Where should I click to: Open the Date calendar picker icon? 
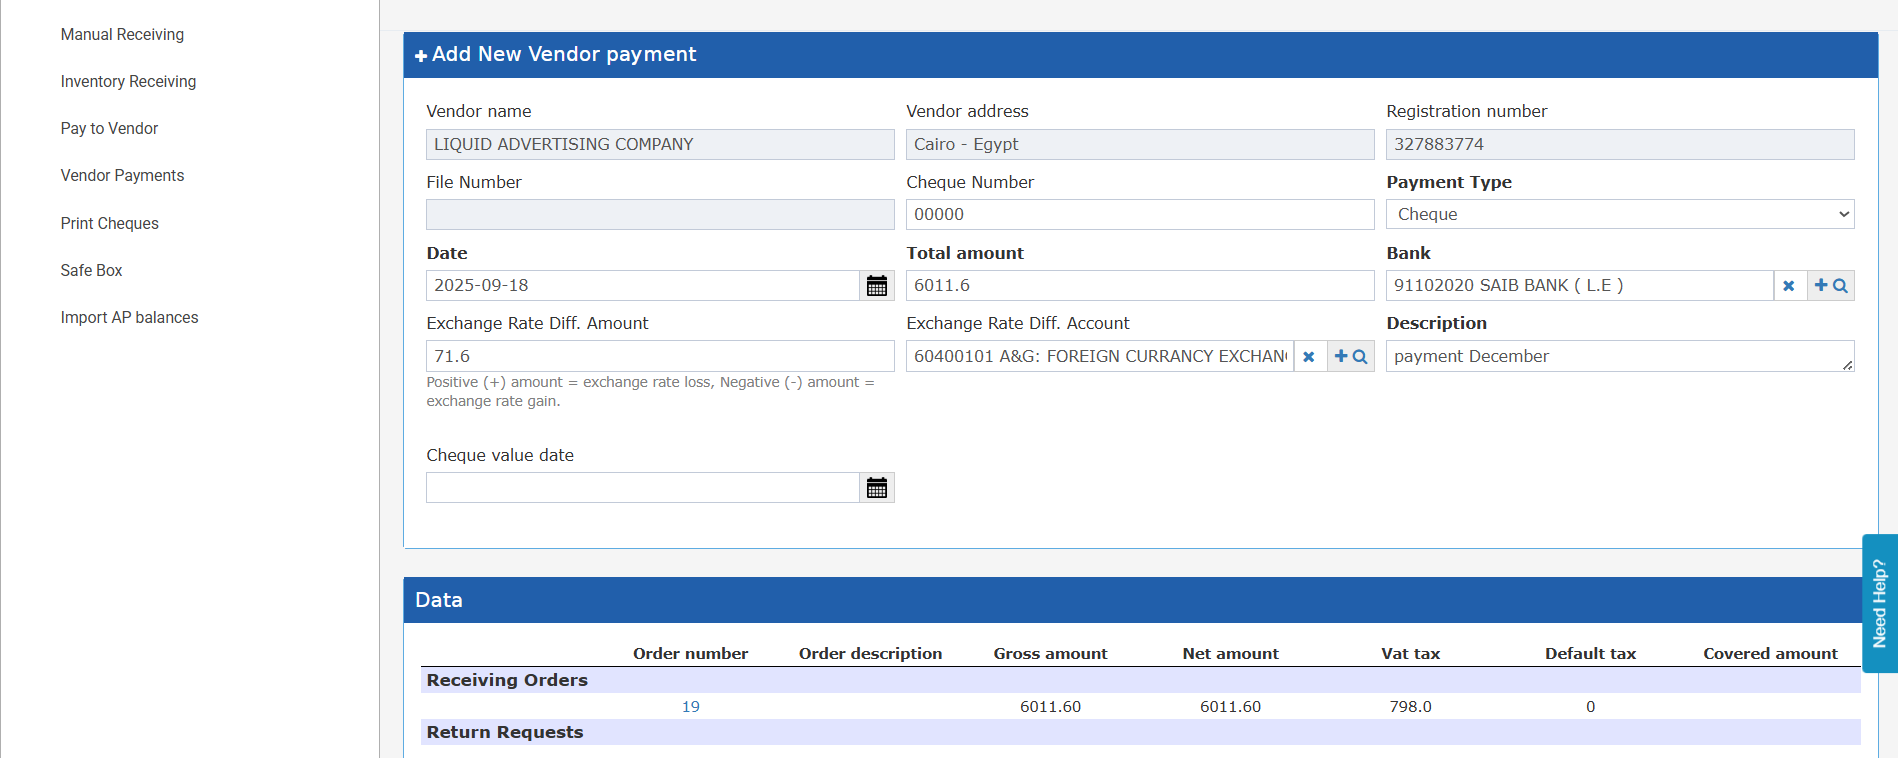pos(877,286)
